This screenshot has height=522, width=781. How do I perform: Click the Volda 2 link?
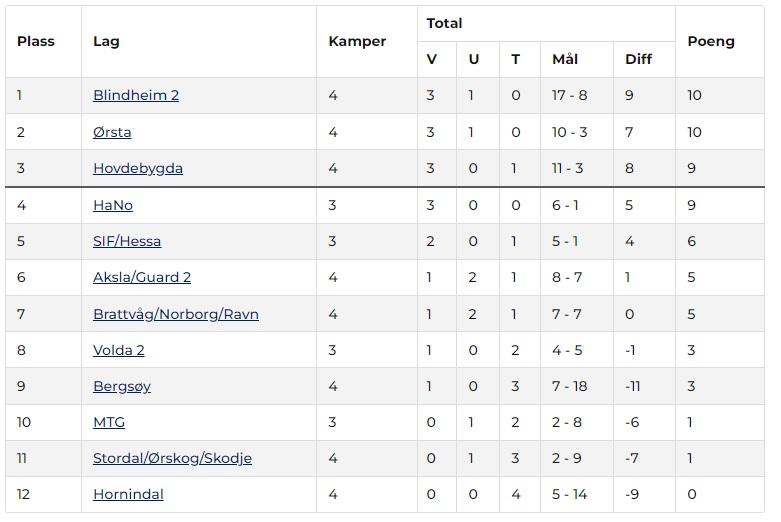118,350
